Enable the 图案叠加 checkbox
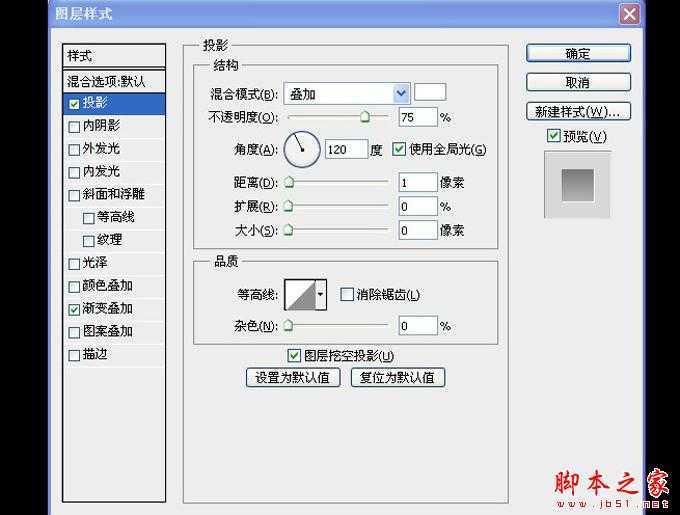Screen dimensions: 680x515 point(74,332)
